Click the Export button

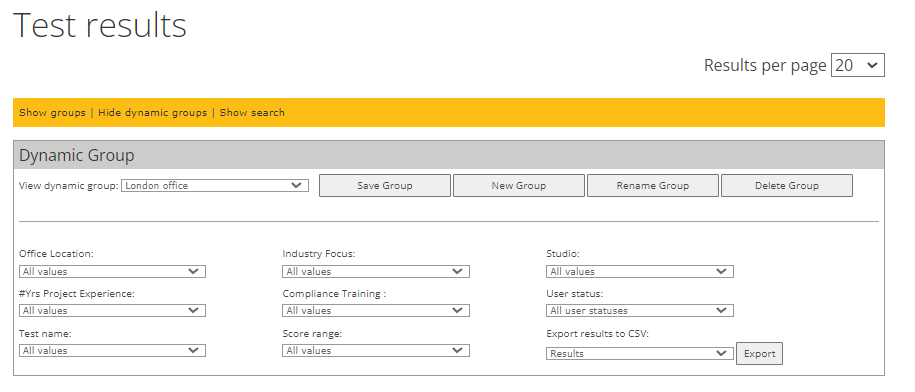759,354
